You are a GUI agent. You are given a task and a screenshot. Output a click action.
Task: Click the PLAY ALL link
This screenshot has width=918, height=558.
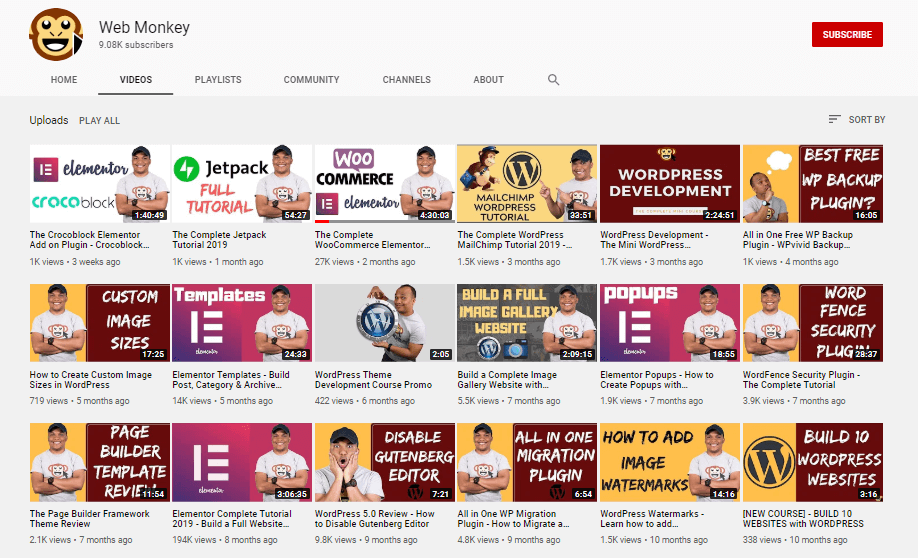point(100,121)
